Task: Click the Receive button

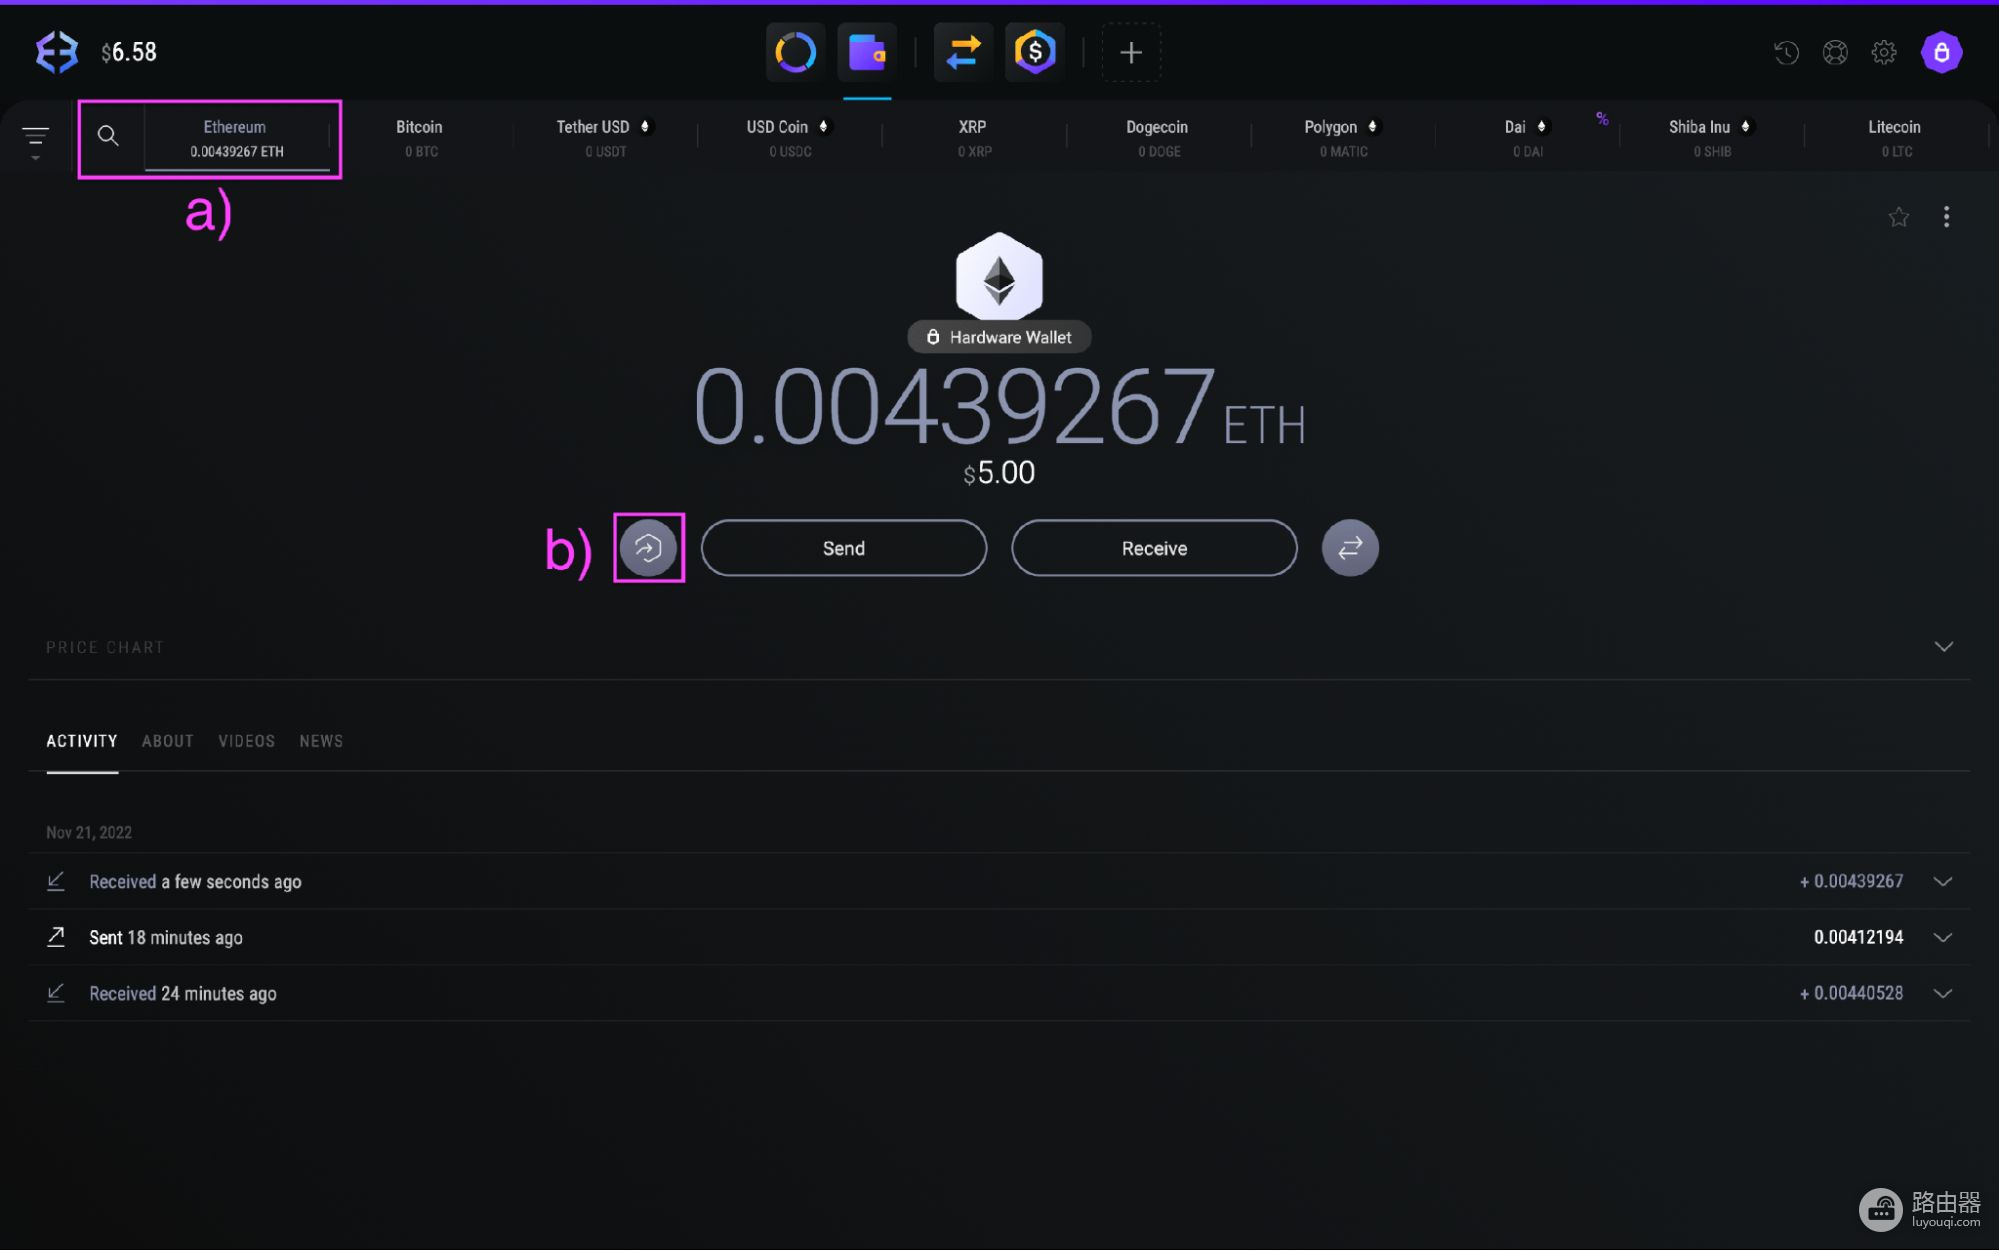Action: pyautogui.click(x=1154, y=548)
